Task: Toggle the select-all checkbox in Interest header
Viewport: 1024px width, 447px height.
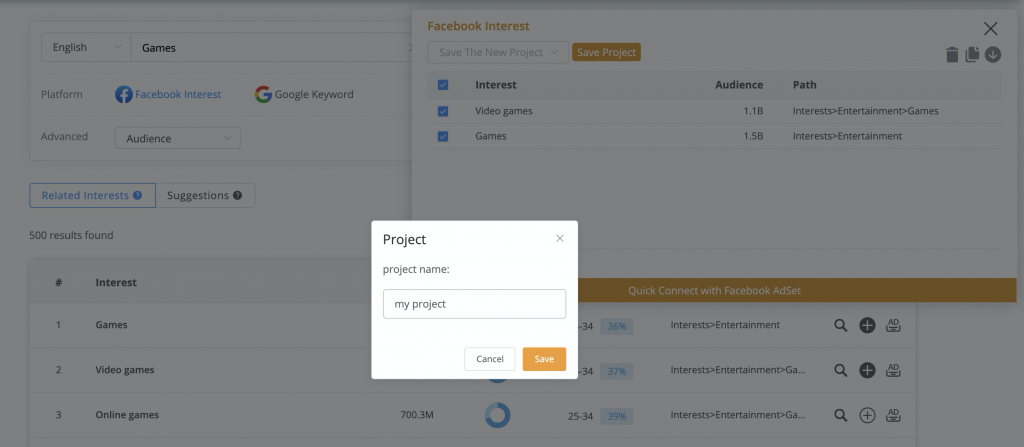Action: point(443,85)
